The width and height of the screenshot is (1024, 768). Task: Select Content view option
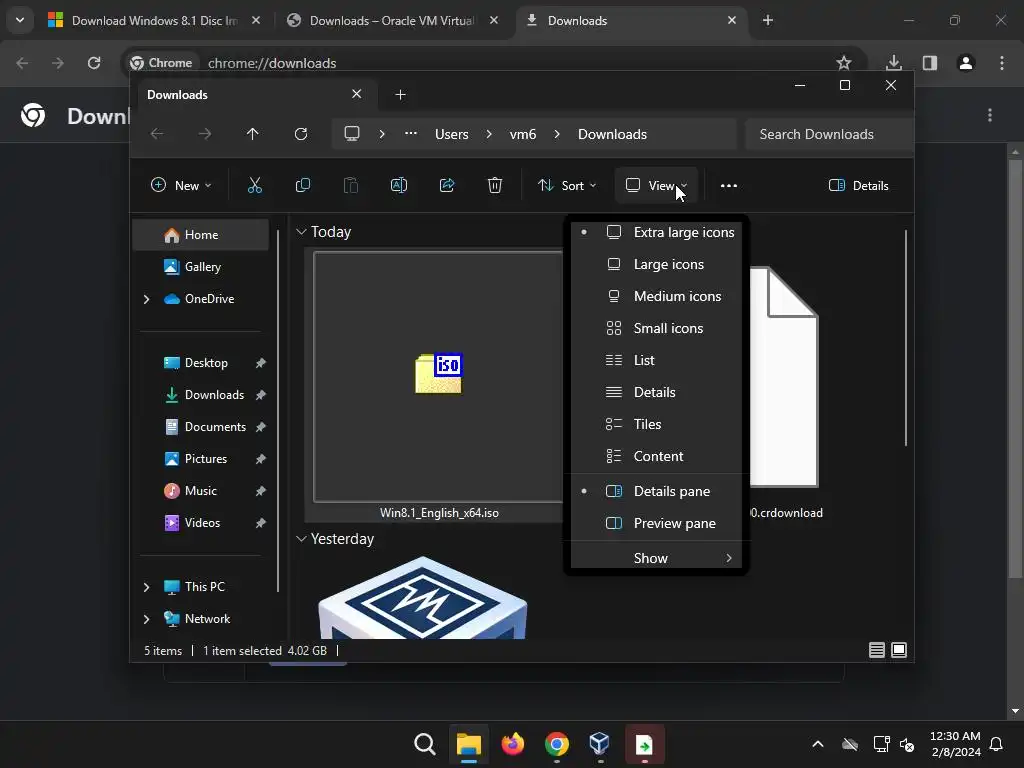(656, 456)
